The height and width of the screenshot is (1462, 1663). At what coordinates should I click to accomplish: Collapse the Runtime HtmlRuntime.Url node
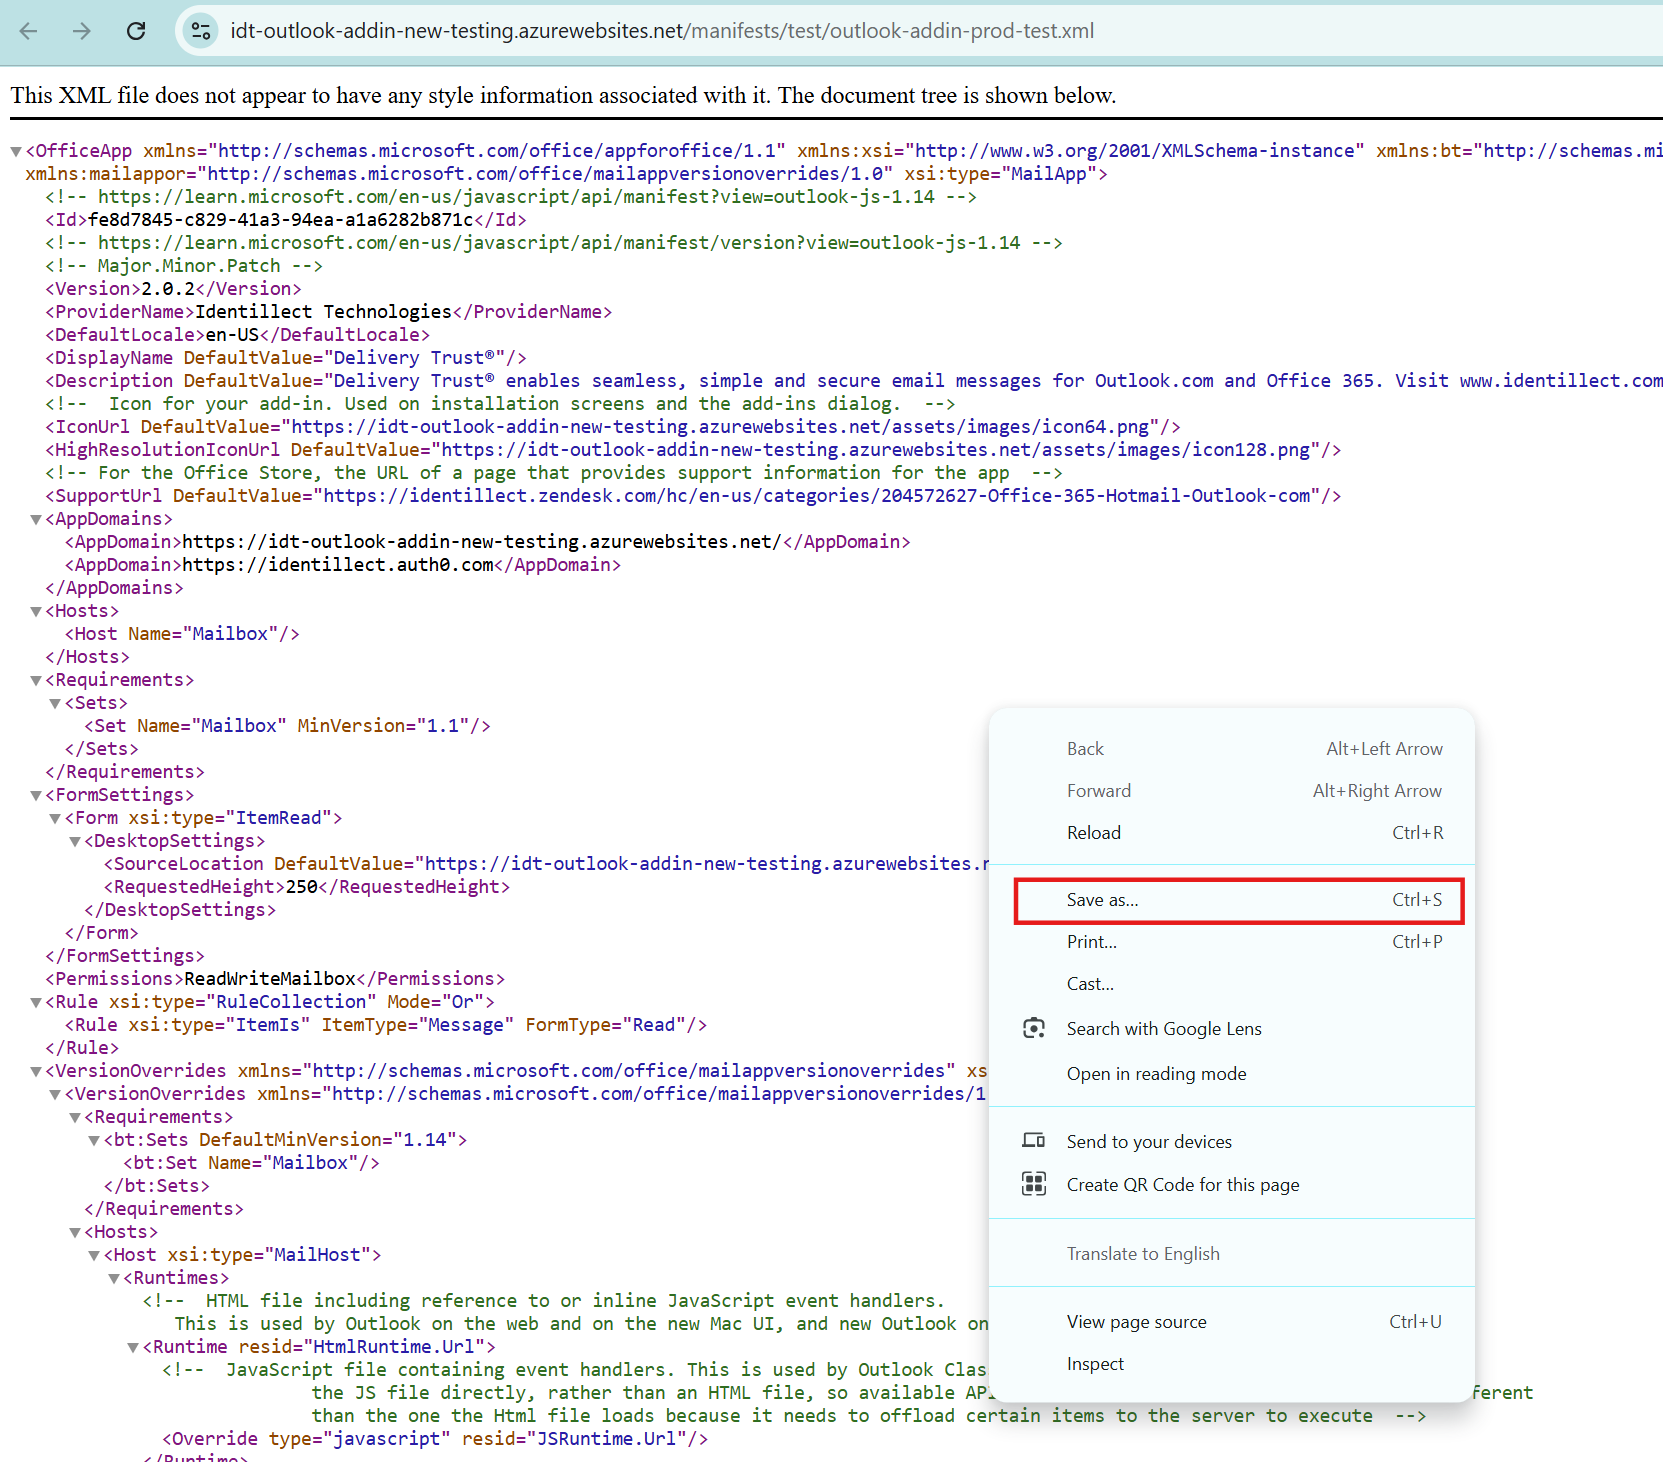tap(133, 1348)
